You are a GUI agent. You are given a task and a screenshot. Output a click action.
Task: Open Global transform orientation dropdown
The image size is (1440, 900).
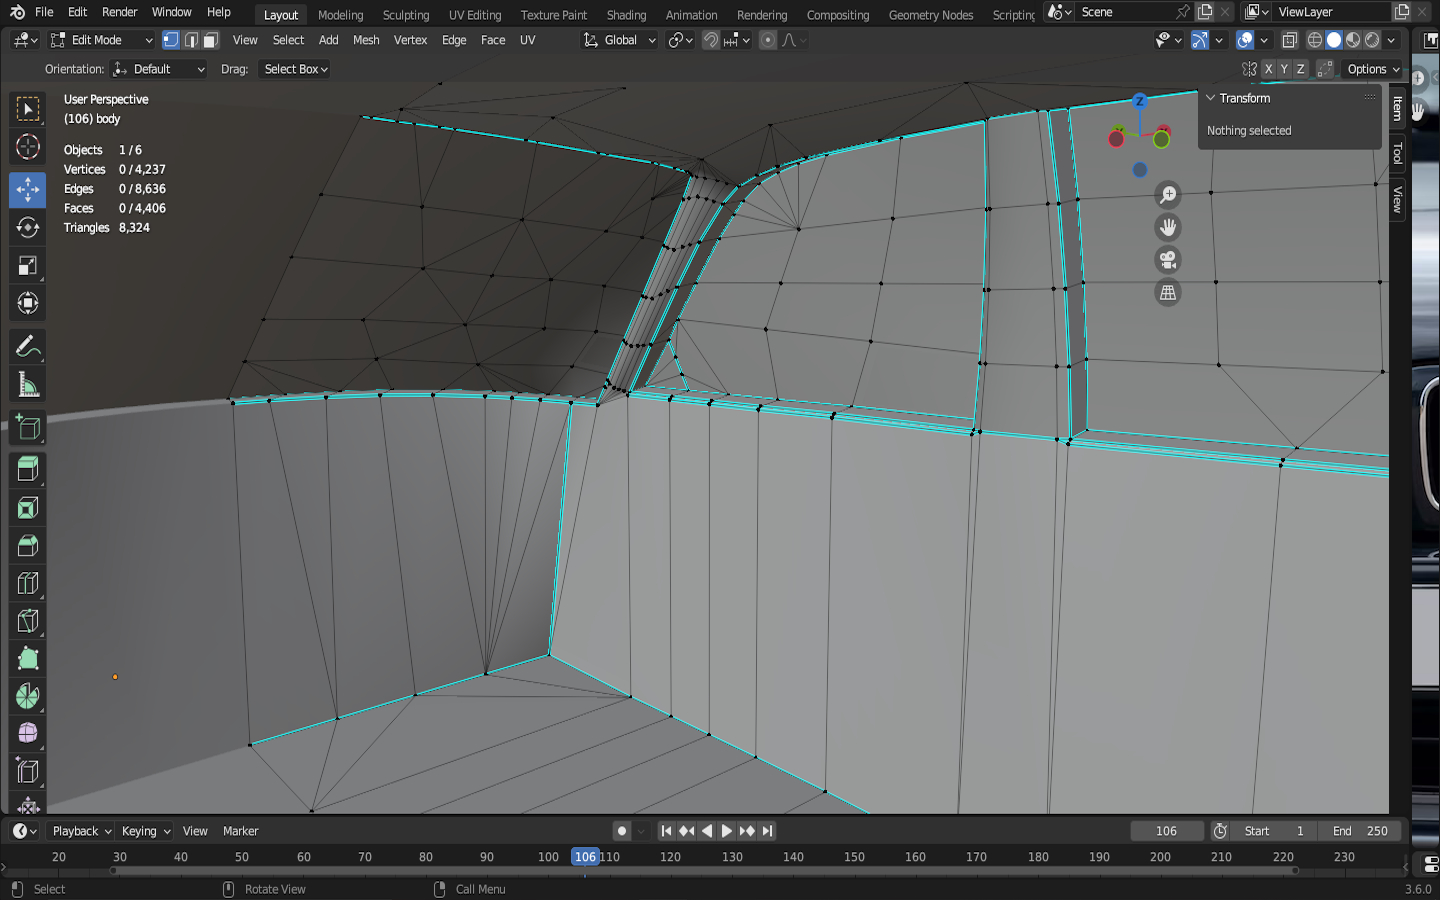click(619, 40)
